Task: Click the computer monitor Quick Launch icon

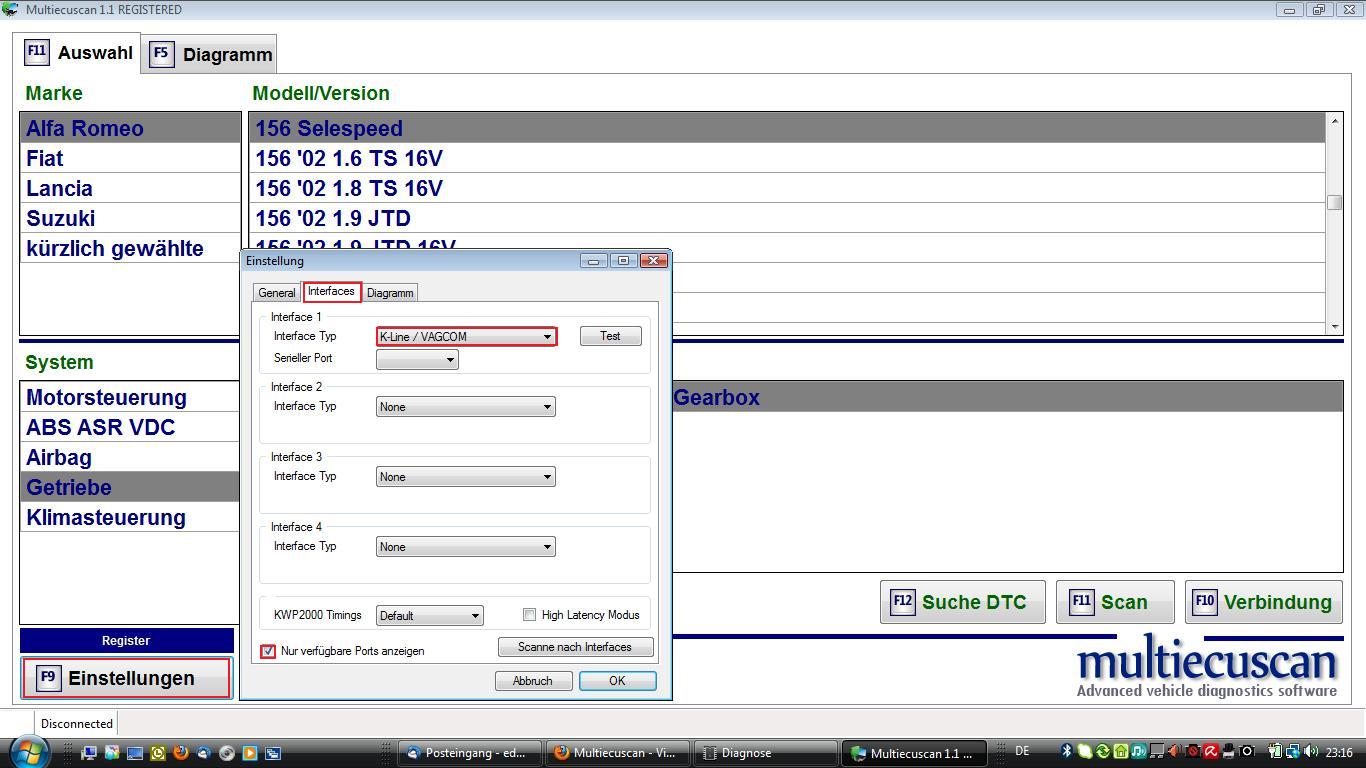Action: [89, 753]
